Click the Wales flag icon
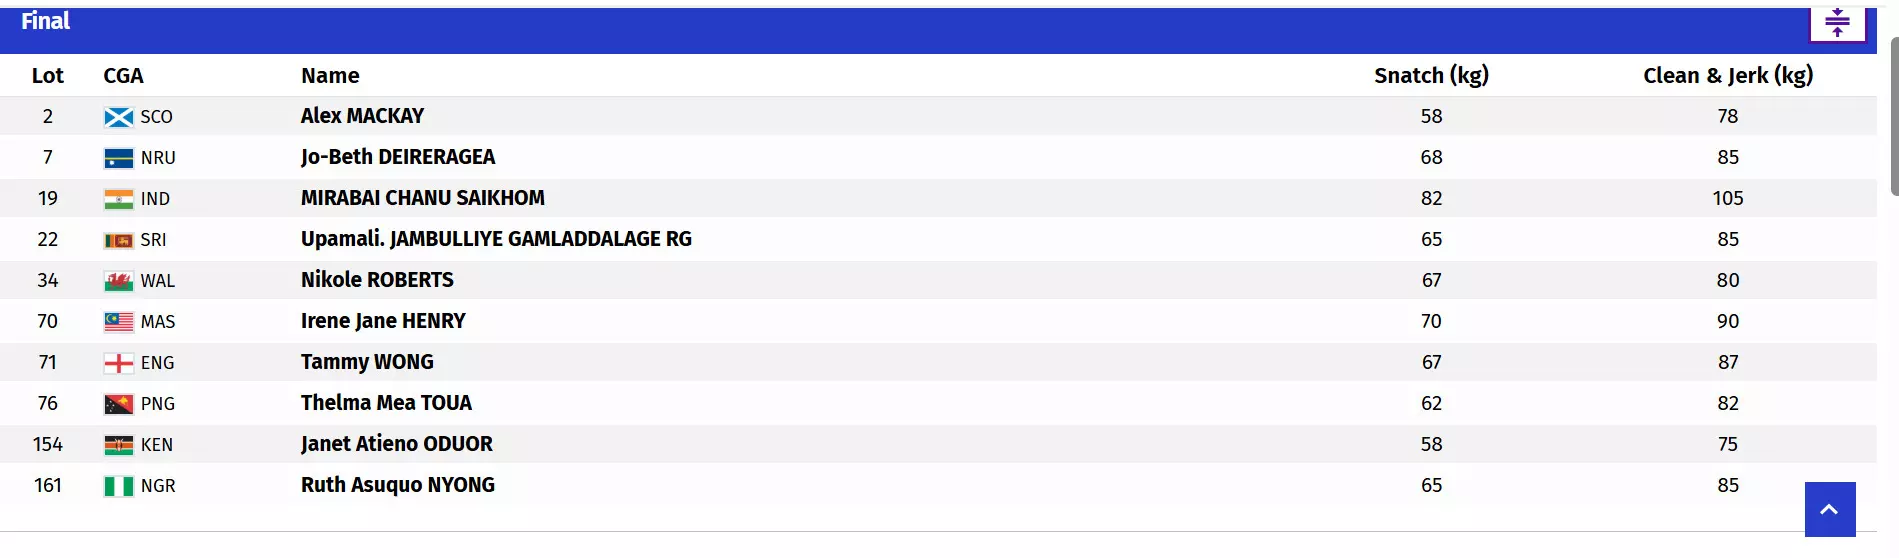The width and height of the screenshot is (1899, 558). coord(119,281)
